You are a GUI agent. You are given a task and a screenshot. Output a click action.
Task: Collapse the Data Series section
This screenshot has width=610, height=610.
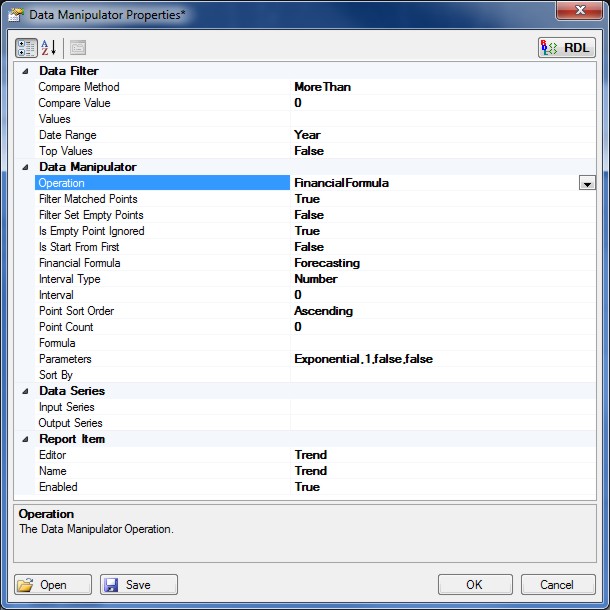click(x=25, y=391)
